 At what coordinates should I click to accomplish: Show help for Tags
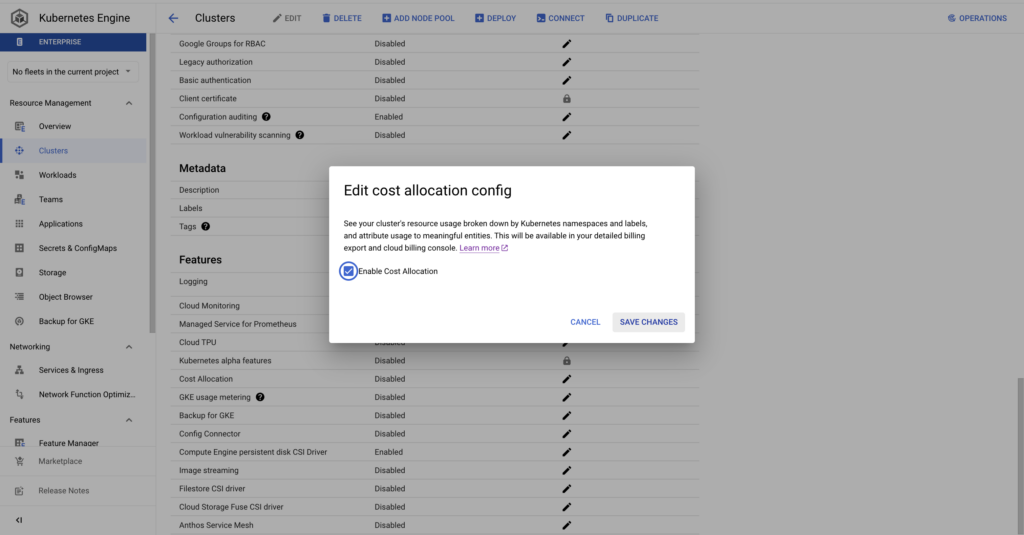point(205,227)
